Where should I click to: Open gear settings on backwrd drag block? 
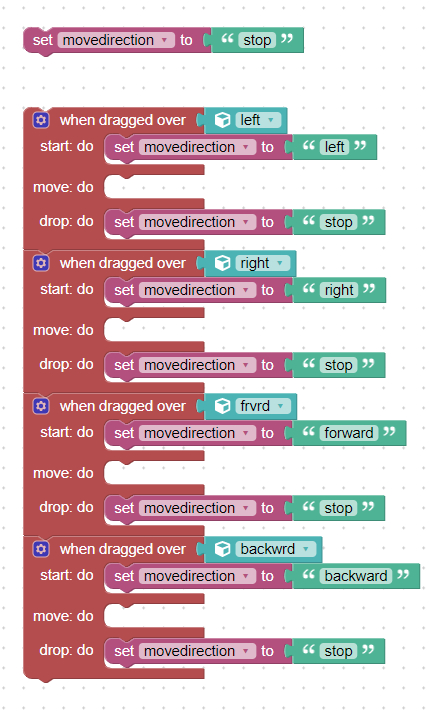pyautogui.click(x=41, y=549)
